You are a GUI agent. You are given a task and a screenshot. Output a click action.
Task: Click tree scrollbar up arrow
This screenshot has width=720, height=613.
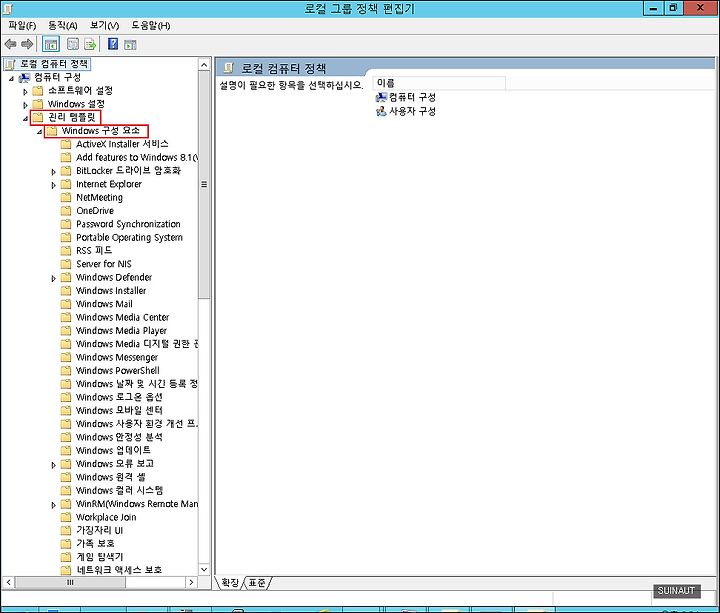(204, 65)
